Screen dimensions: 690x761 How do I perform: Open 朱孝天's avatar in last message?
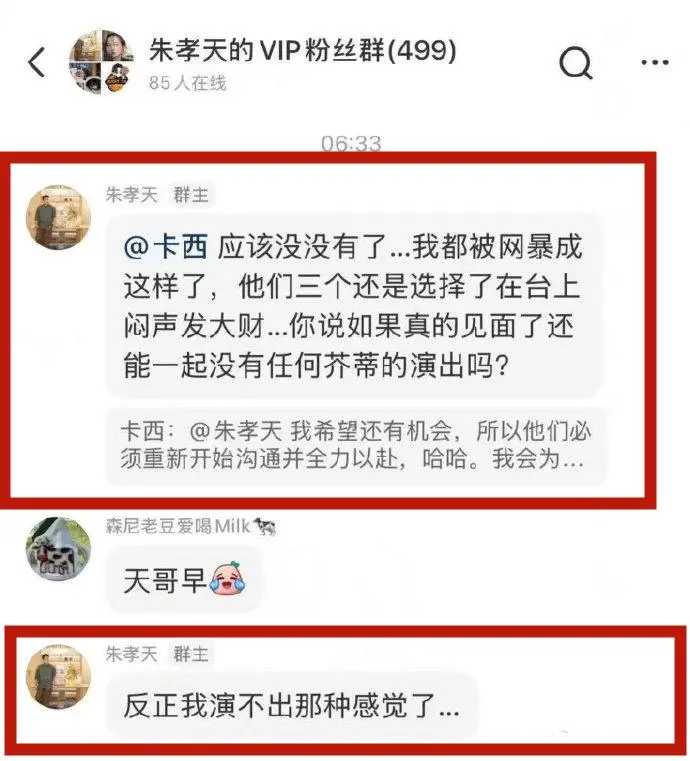click(x=58, y=677)
